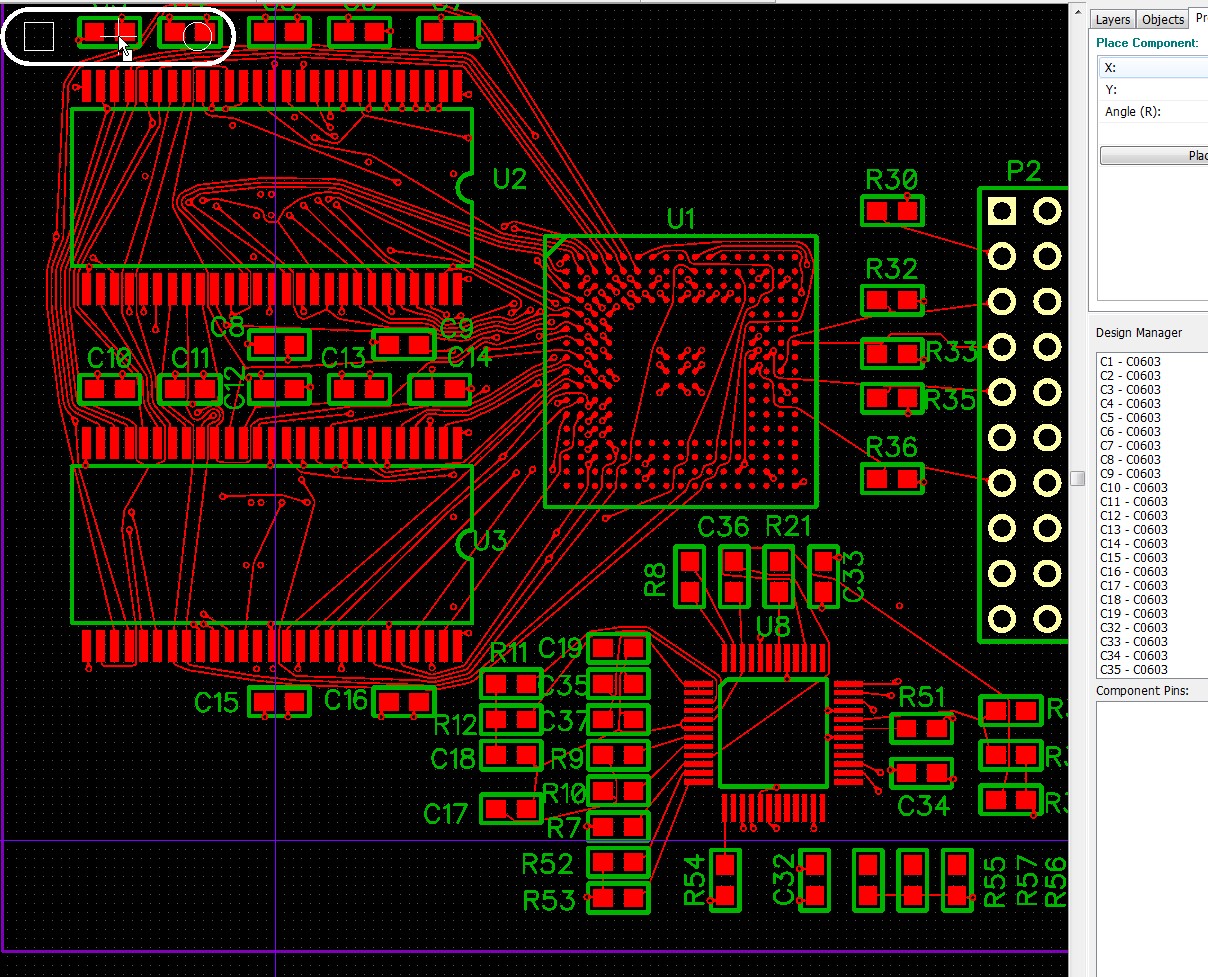Click the square pin 1 pad of P2
The height and width of the screenshot is (977, 1208).
[1001, 211]
